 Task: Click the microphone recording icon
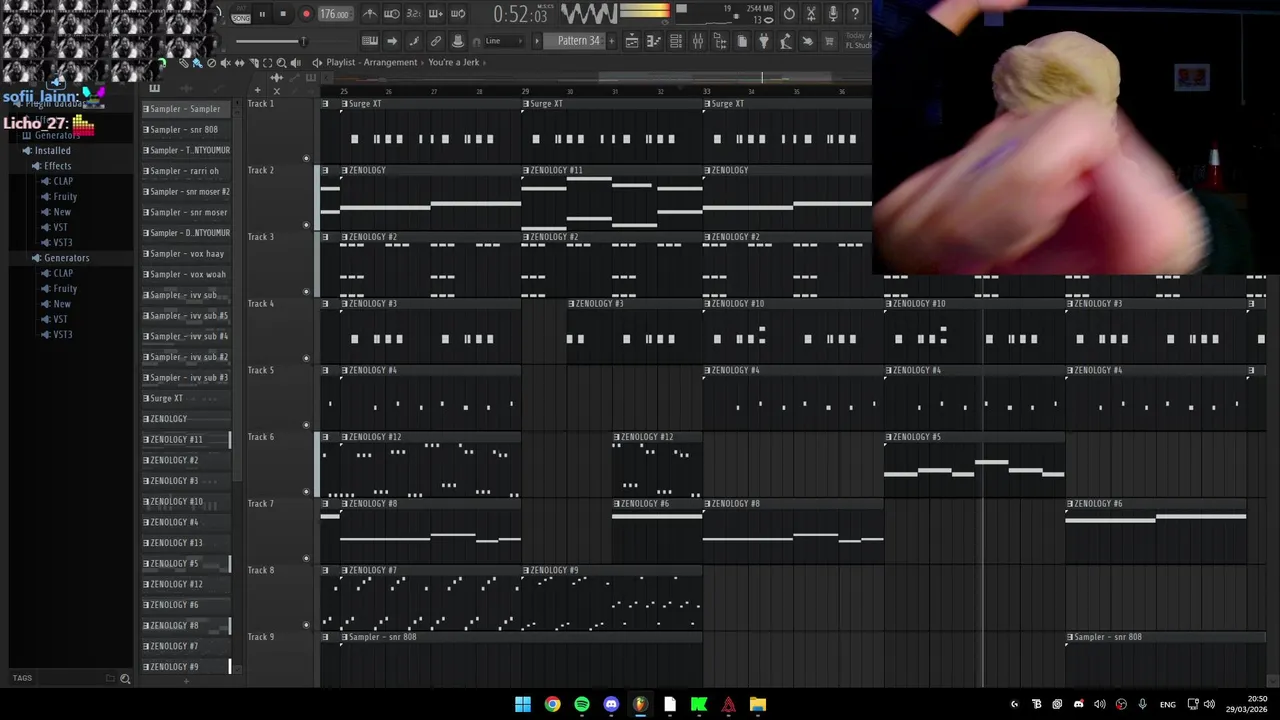click(x=833, y=14)
